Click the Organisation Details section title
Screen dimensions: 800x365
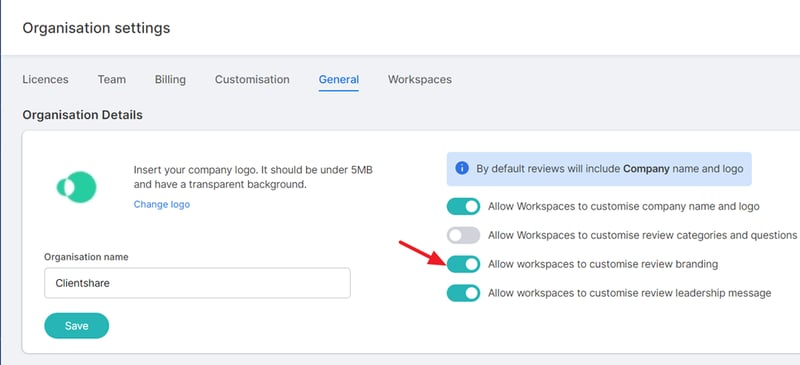(x=83, y=115)
